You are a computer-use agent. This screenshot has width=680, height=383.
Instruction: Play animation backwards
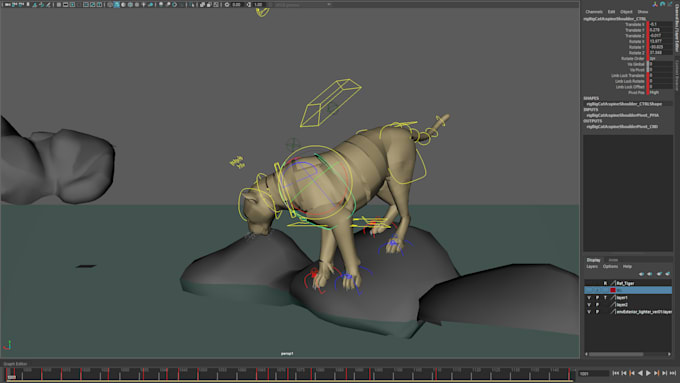(x=640, y=373)
